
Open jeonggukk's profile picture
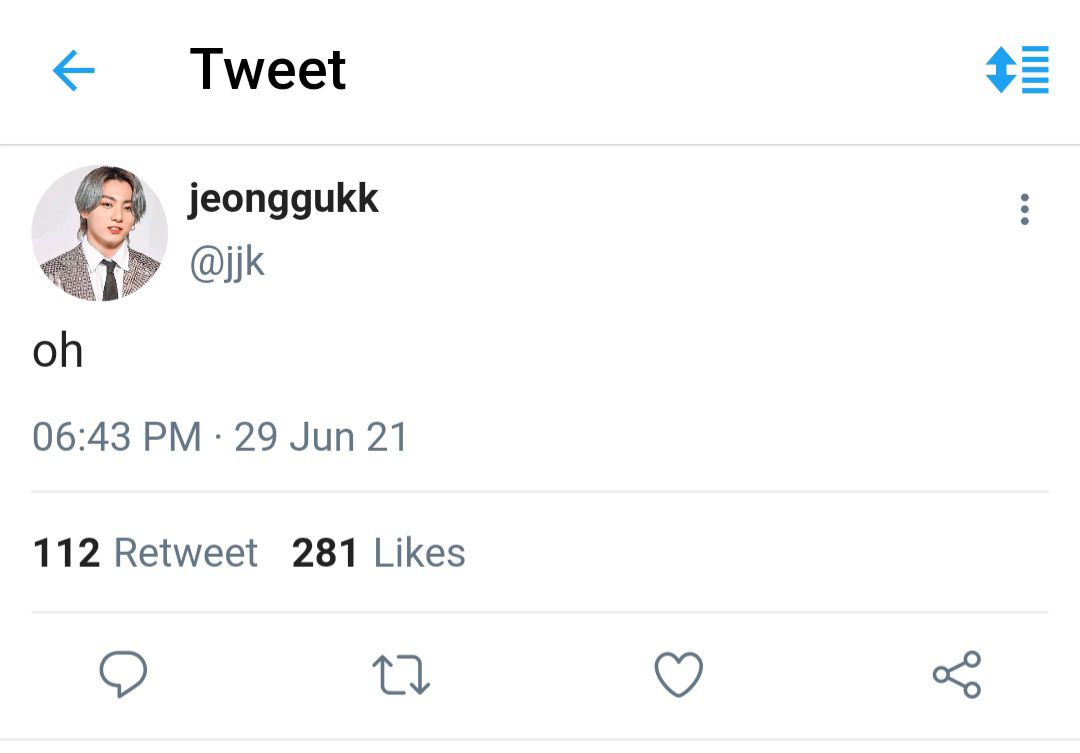pyautogui.click(x=100, y=234)
